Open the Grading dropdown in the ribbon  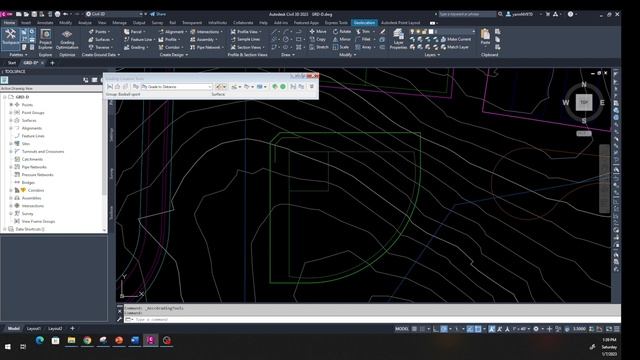[136, 47]
